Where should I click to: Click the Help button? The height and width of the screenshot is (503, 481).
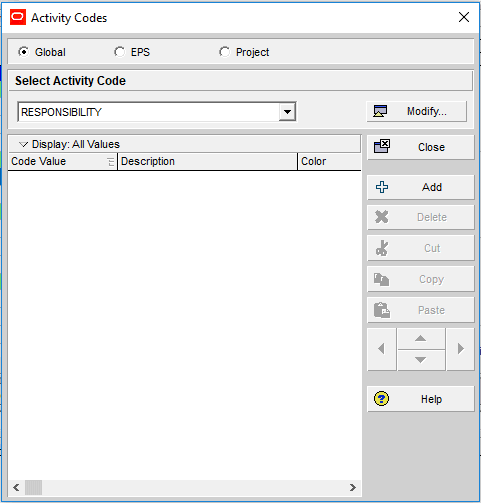point(421,399)
